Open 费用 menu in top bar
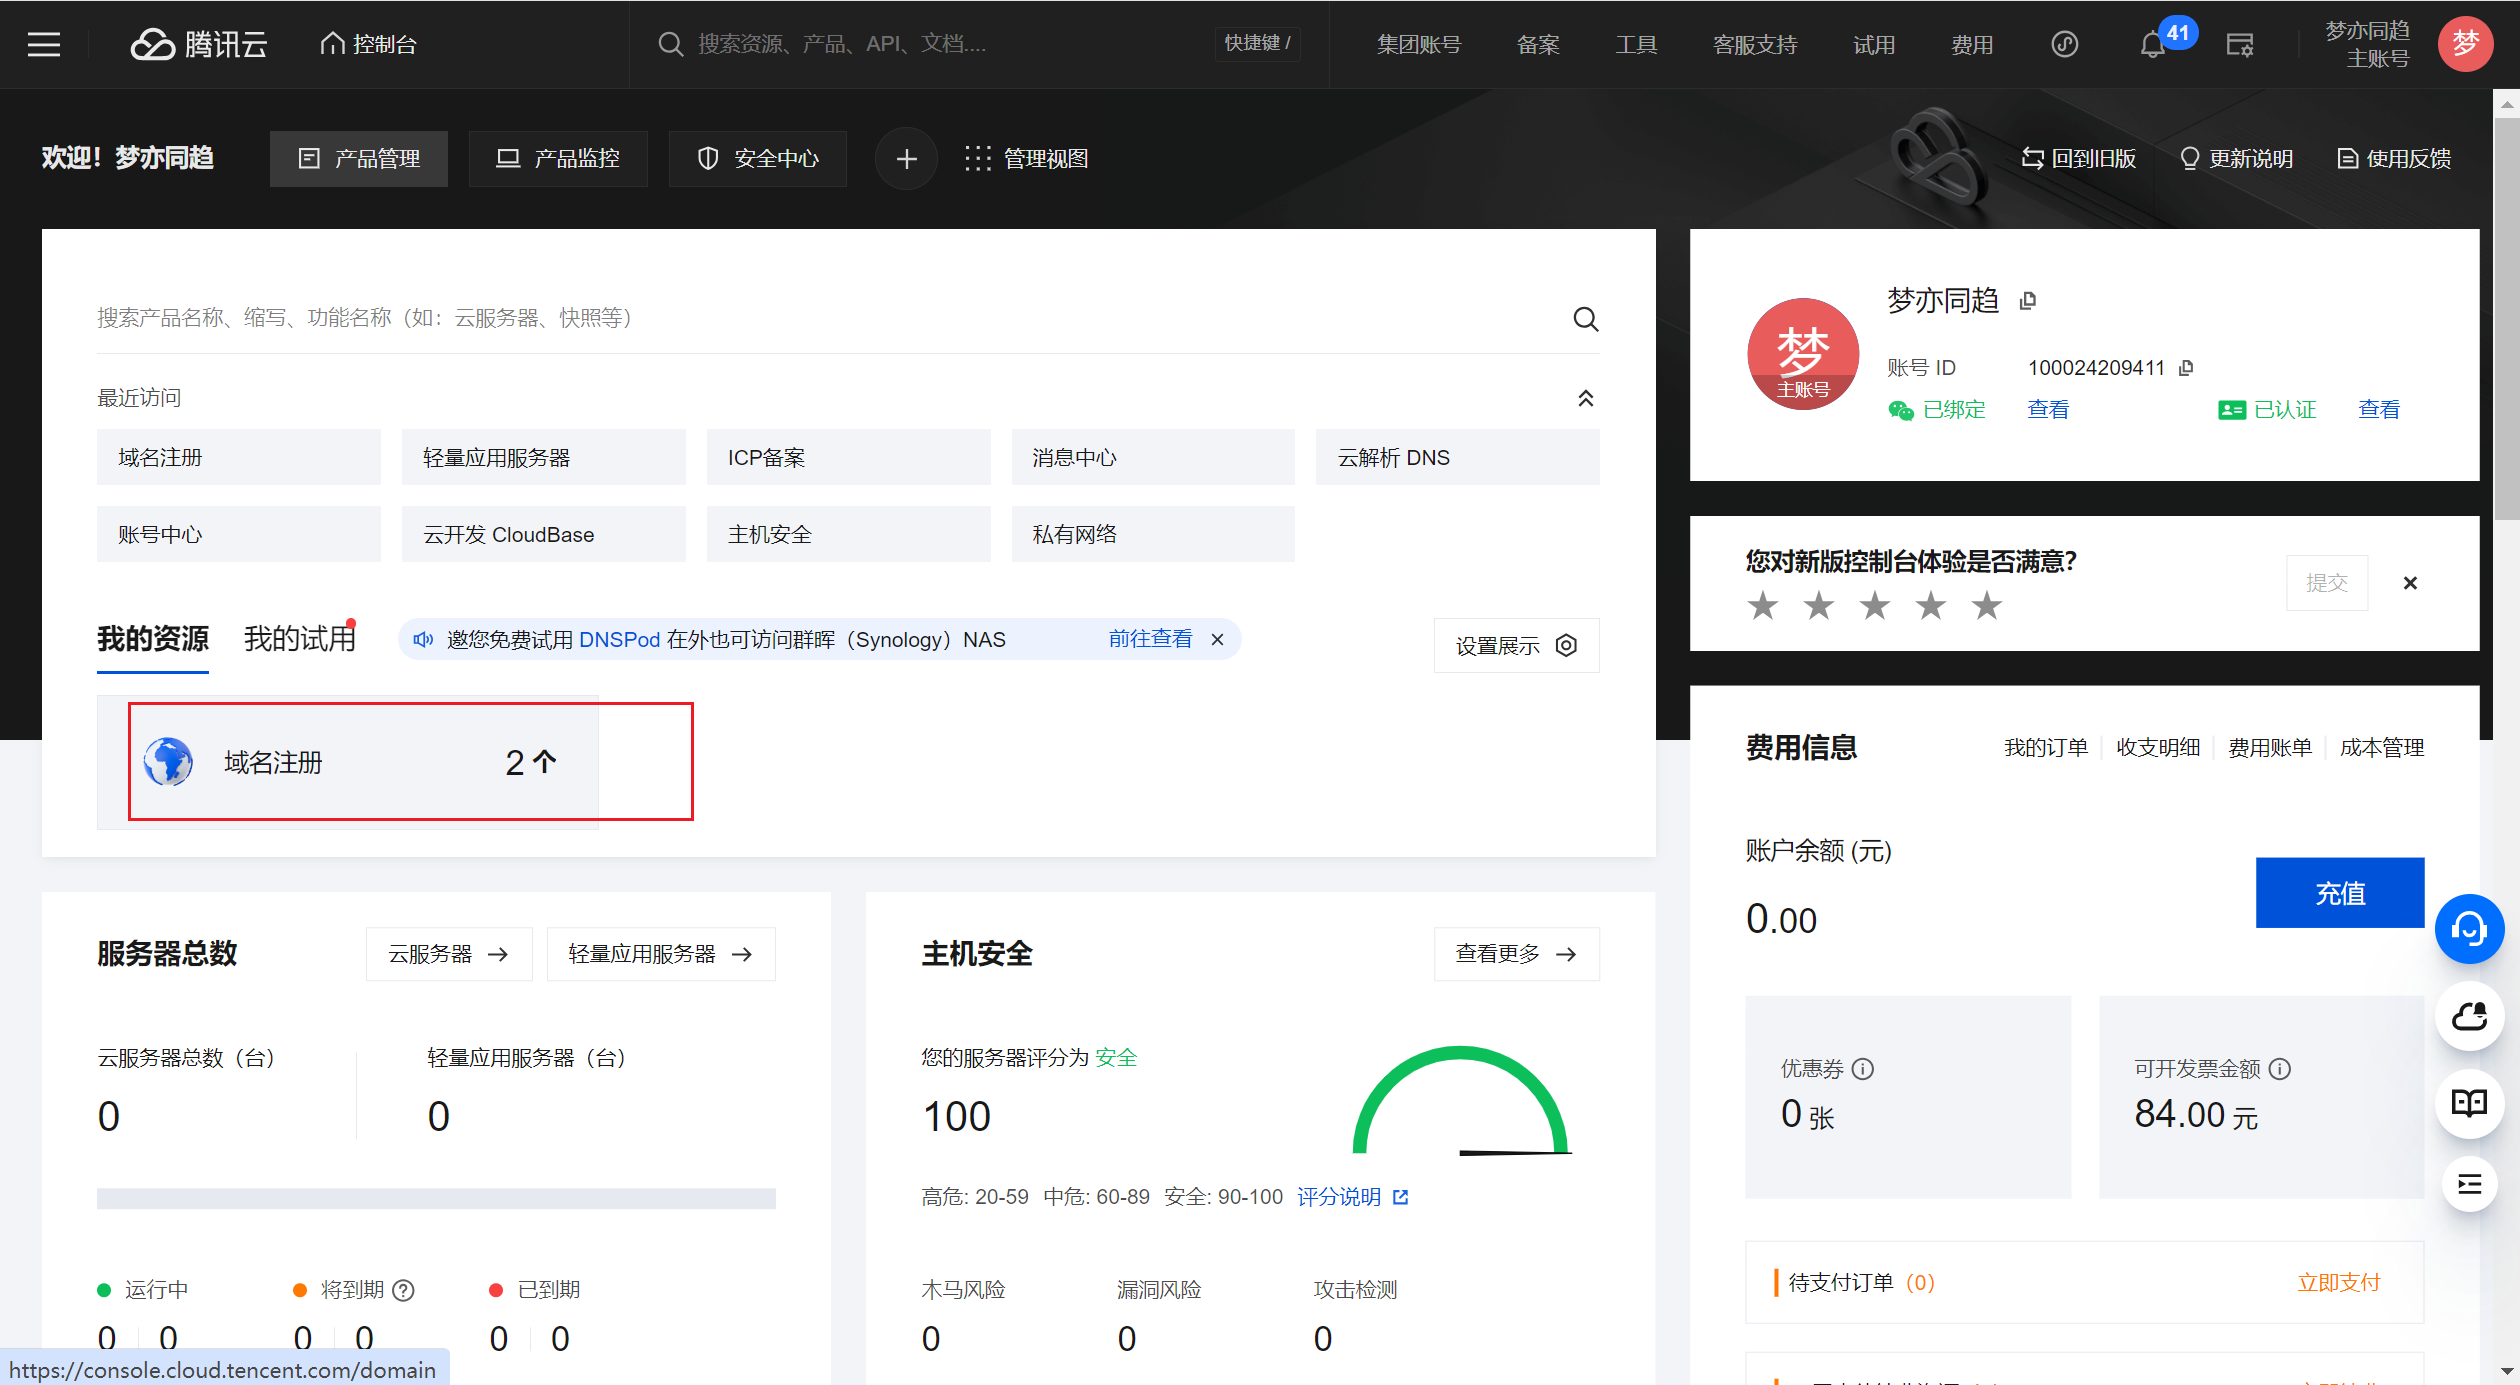 point(1972,45)
